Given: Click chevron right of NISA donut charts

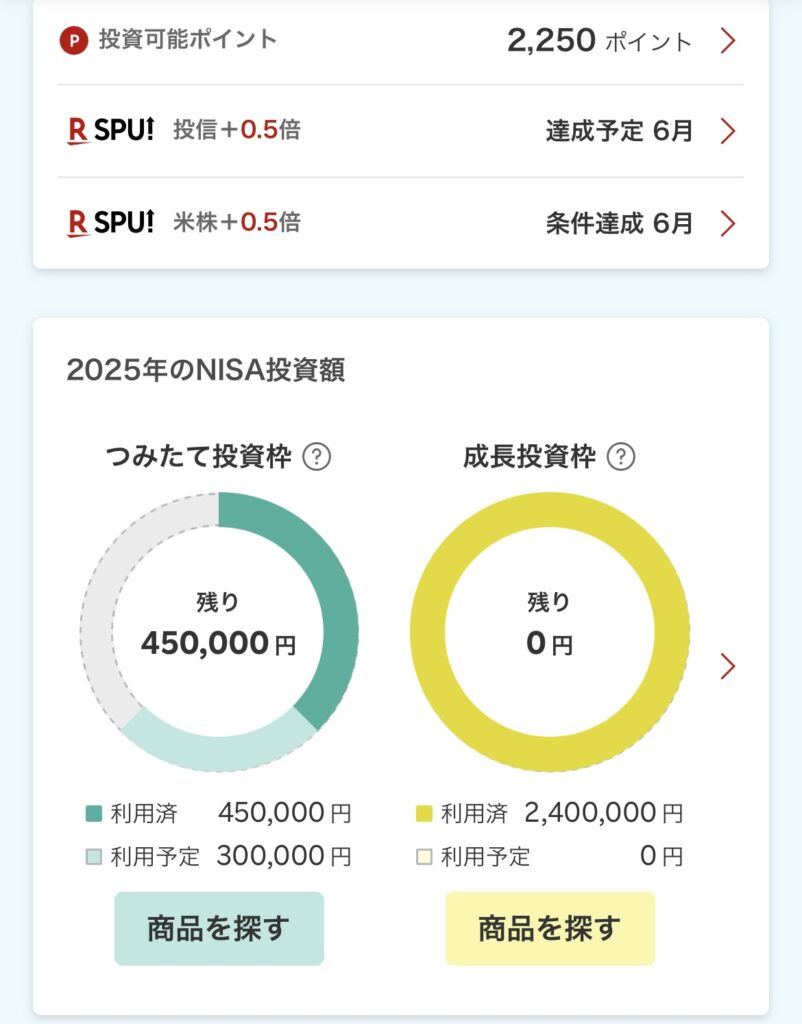Looking at the screenshot, I should (x=728, y=666).
